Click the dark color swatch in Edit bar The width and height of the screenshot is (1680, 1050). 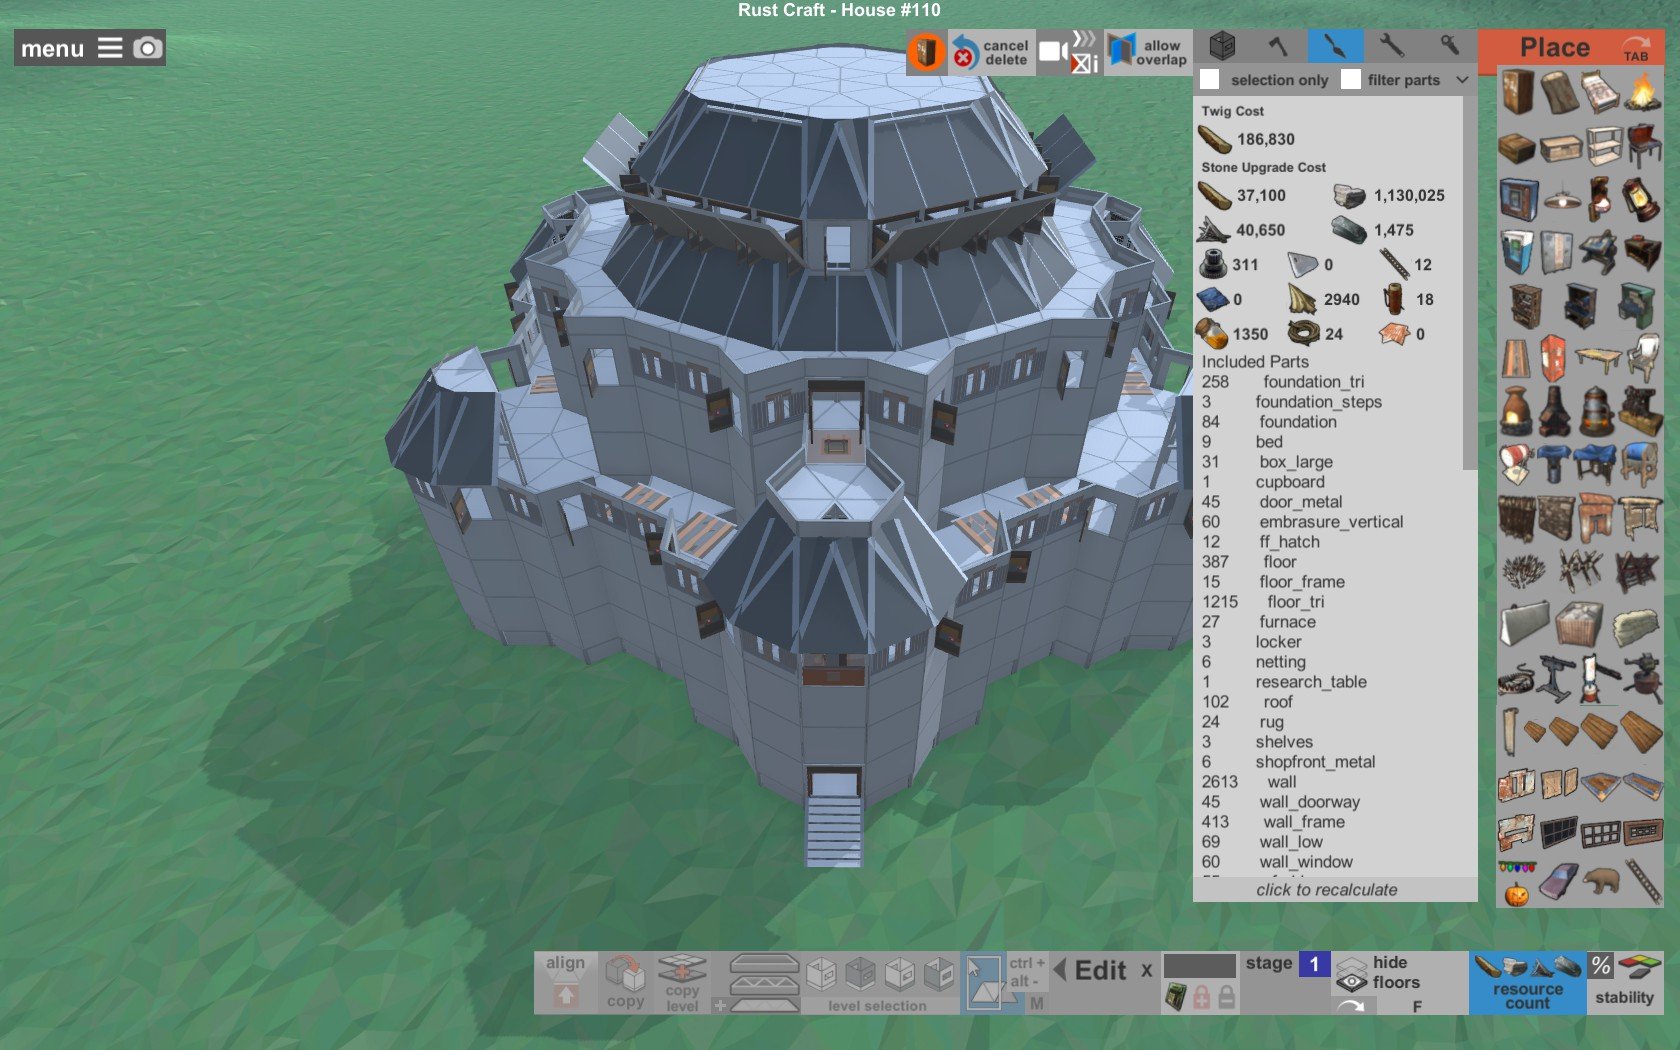click(x=1200, y=965)
